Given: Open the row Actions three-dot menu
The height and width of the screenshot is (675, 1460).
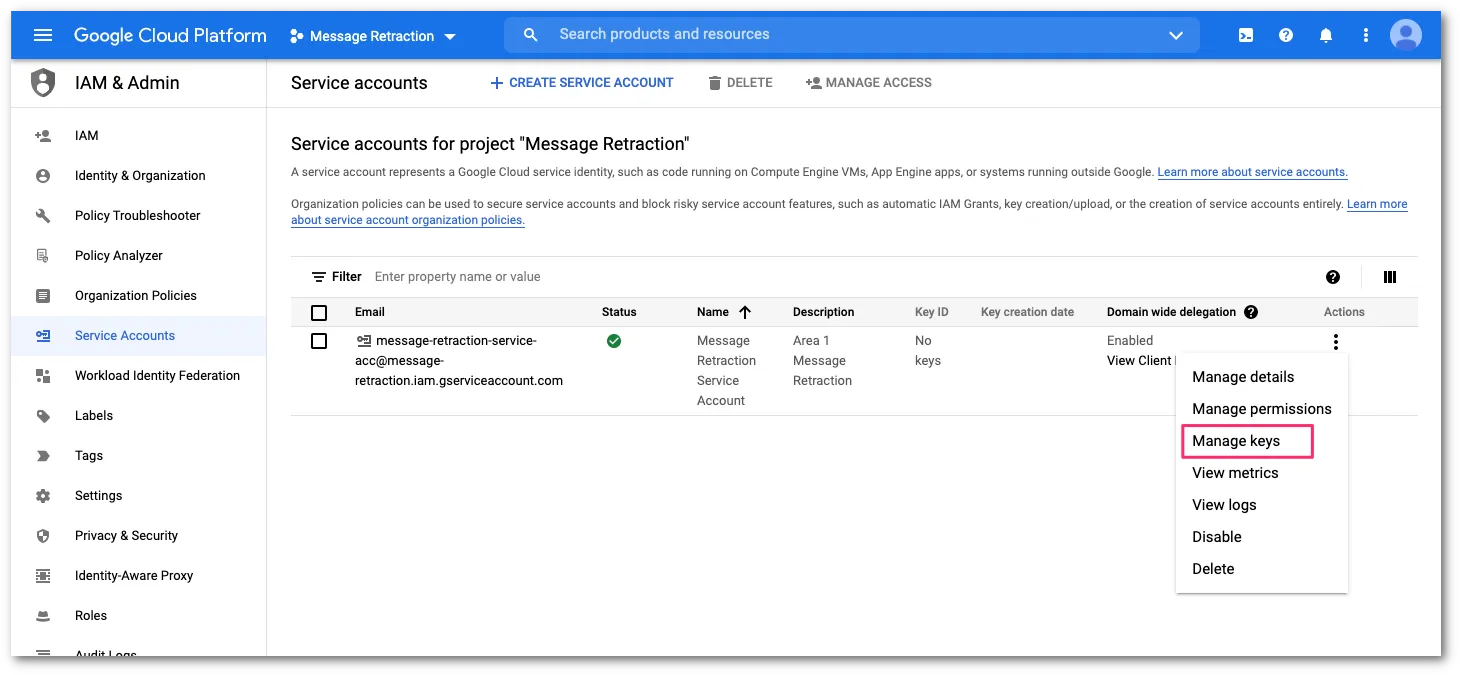Looking at the screenshot, I should click(1335, 341).
